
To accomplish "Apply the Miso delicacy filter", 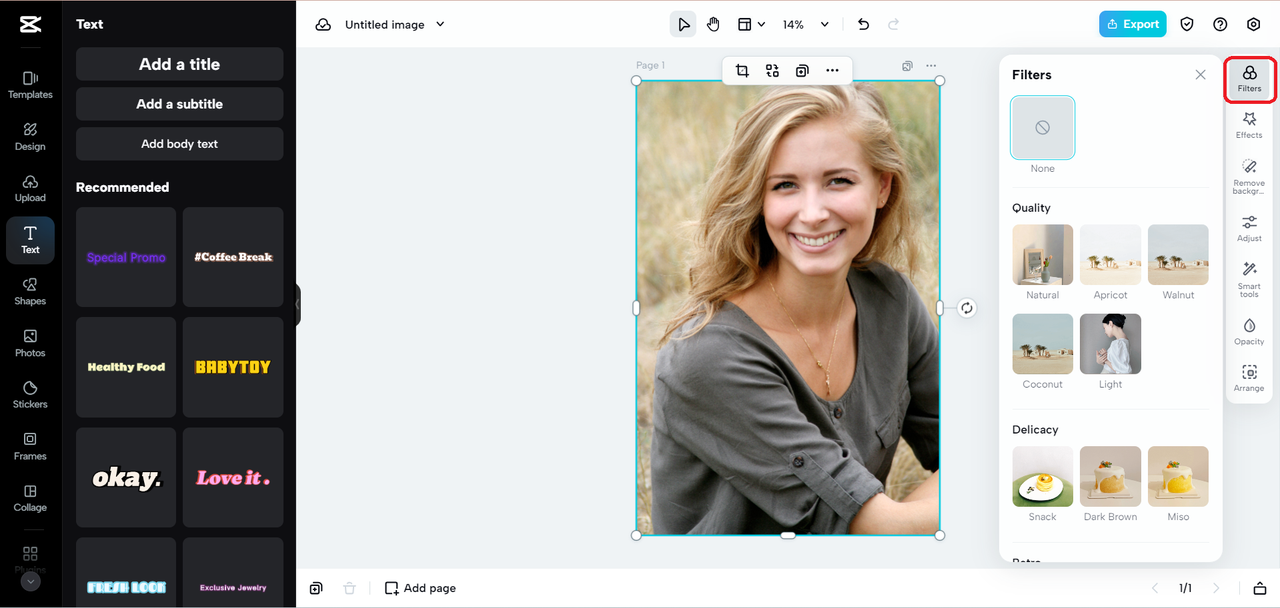I will [x=1178, y=477].
